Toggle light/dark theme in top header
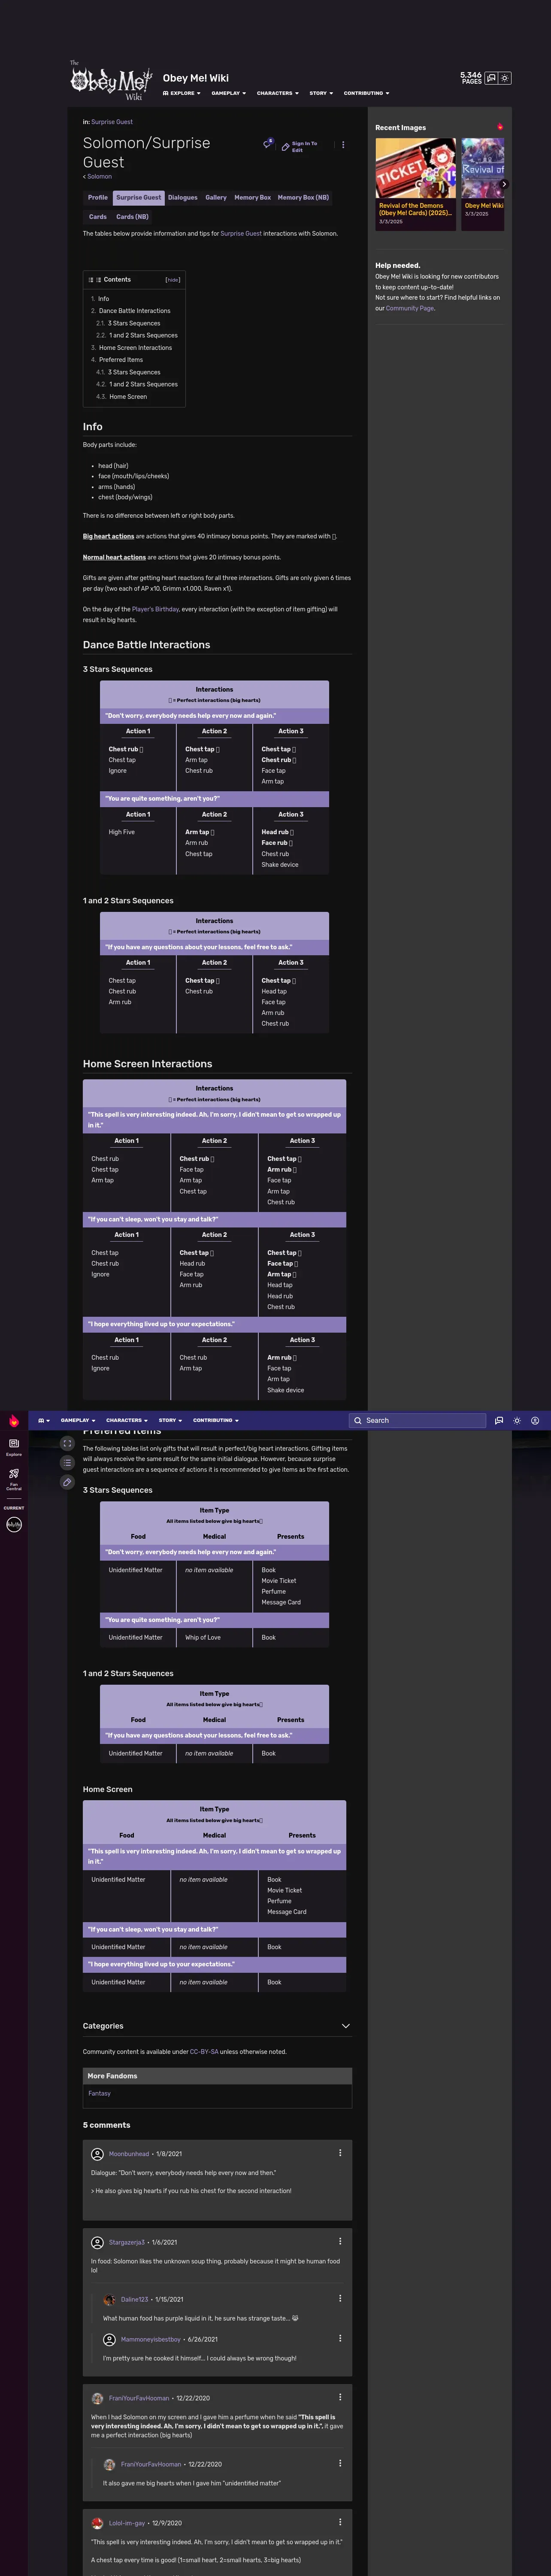The image size is (551, 2576). (505, 78)
